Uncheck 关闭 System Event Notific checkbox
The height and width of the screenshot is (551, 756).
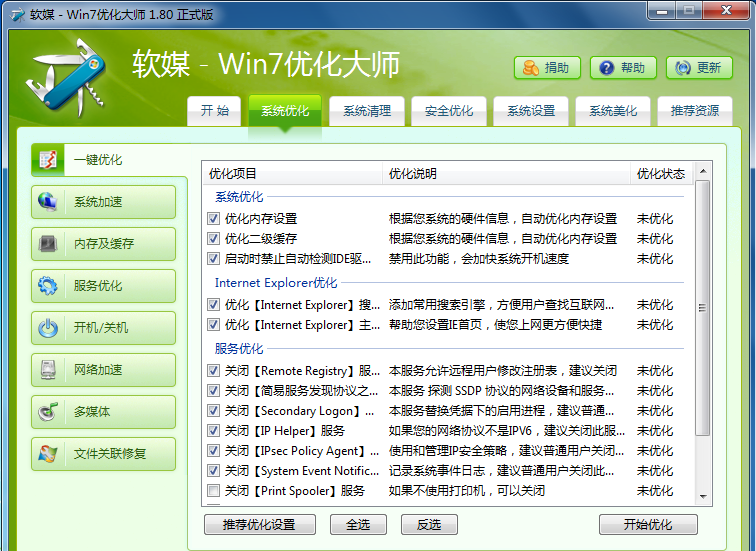213,470
